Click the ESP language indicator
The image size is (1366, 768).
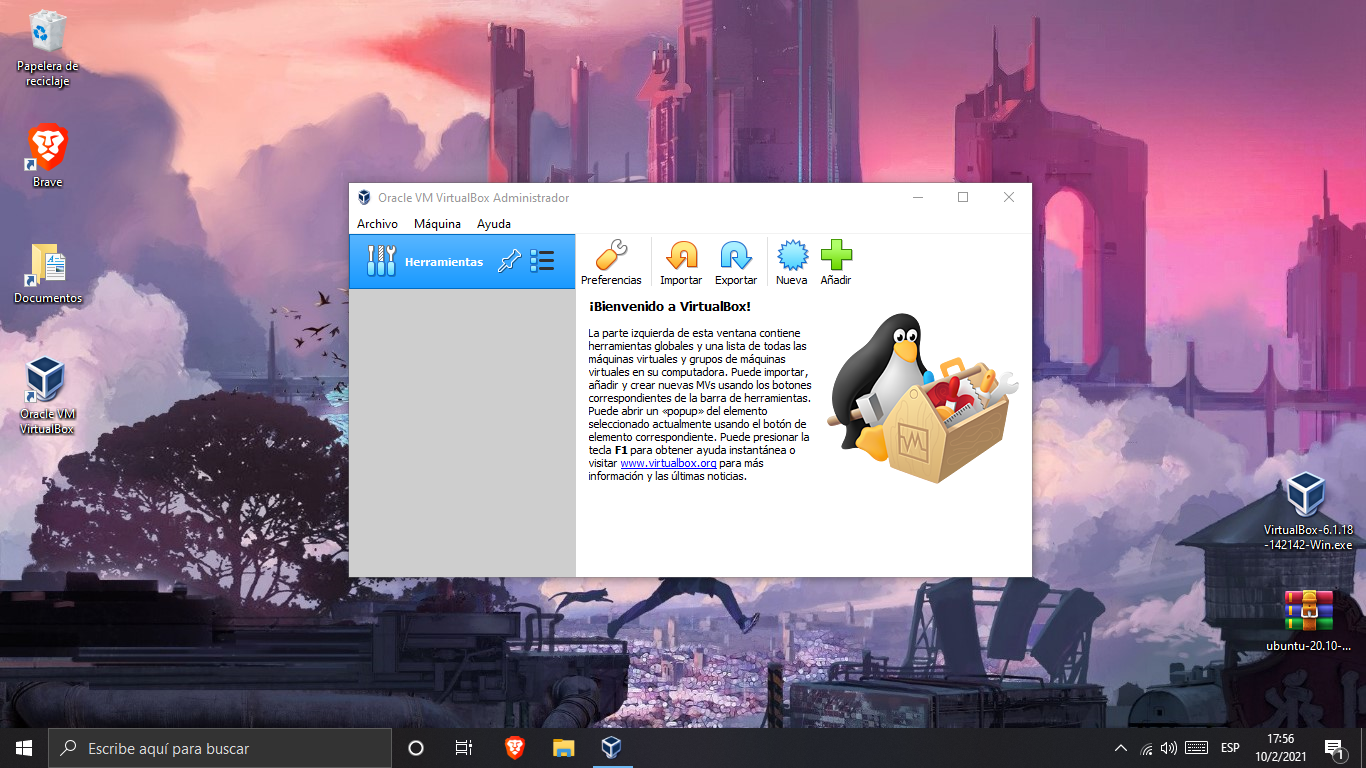[x=1230, y=748]
